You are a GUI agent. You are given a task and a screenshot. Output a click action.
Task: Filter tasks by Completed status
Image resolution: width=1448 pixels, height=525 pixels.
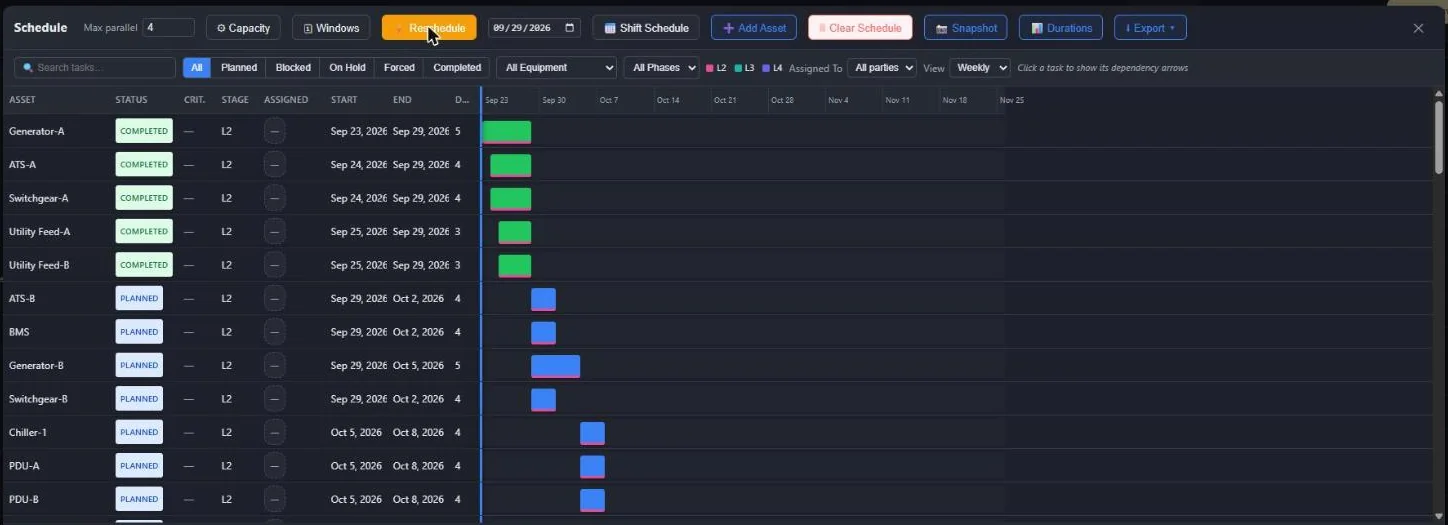click(x=457, y=68)
